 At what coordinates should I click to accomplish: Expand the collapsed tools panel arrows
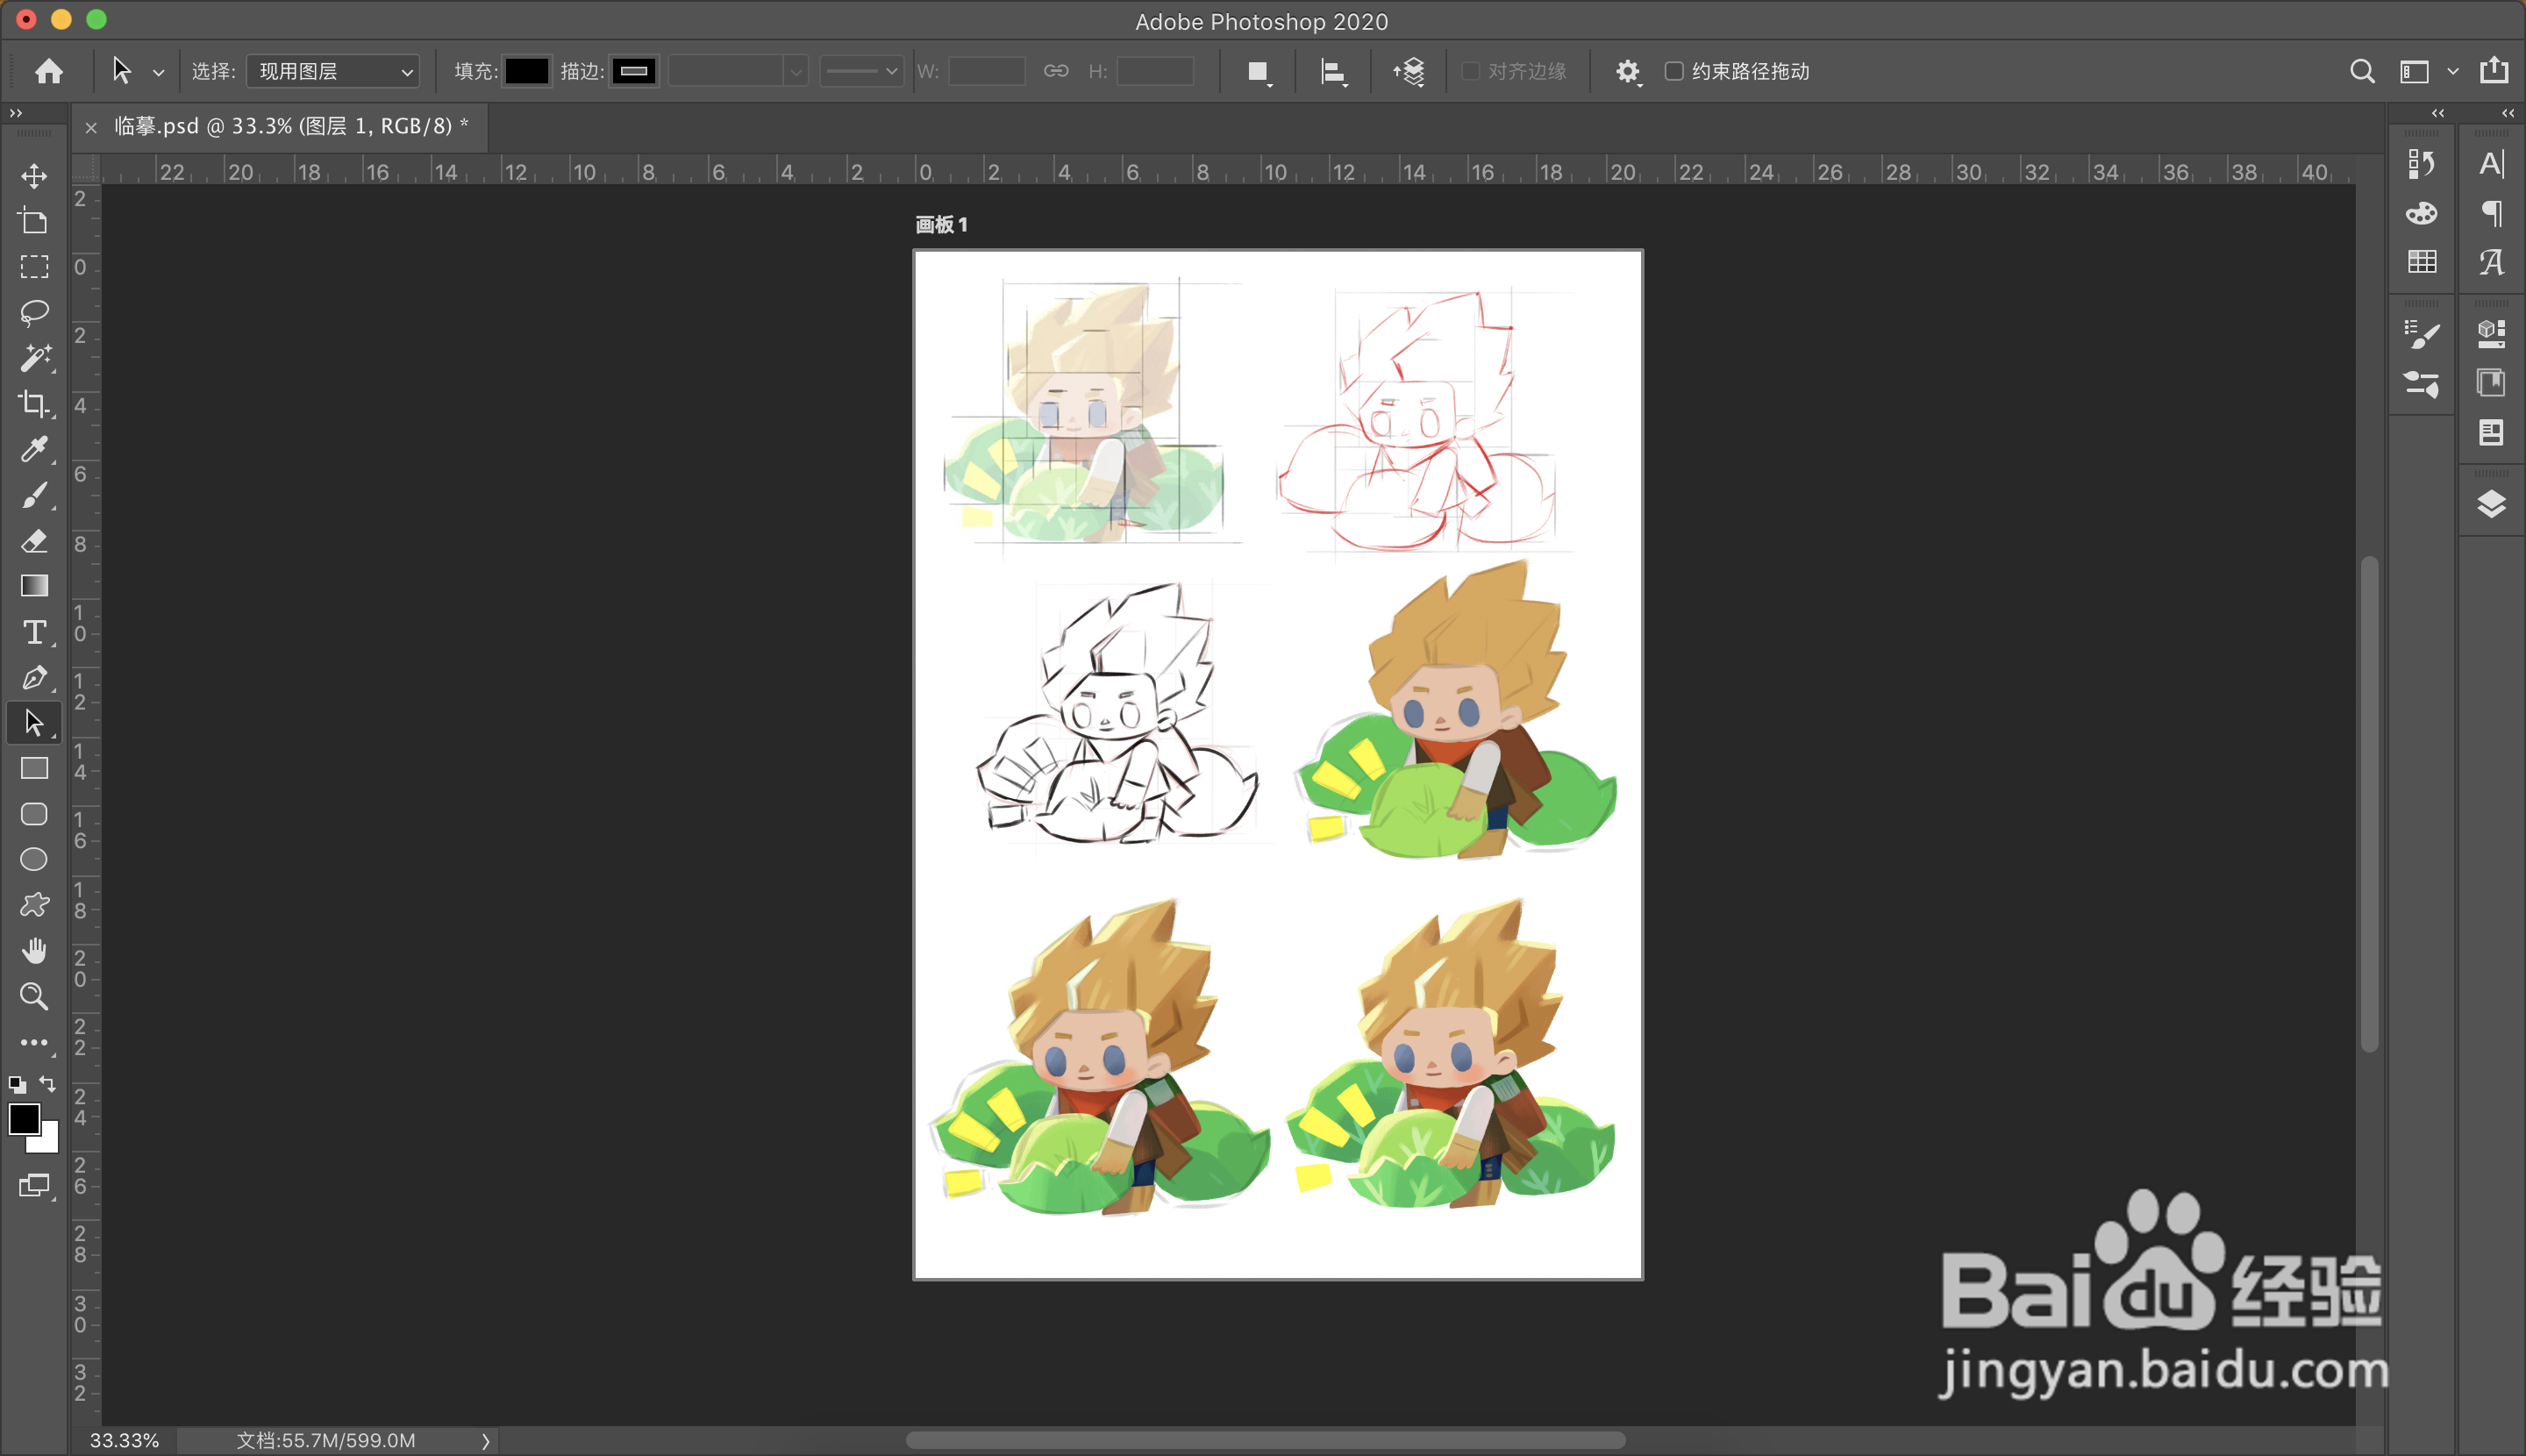[16, 113]
